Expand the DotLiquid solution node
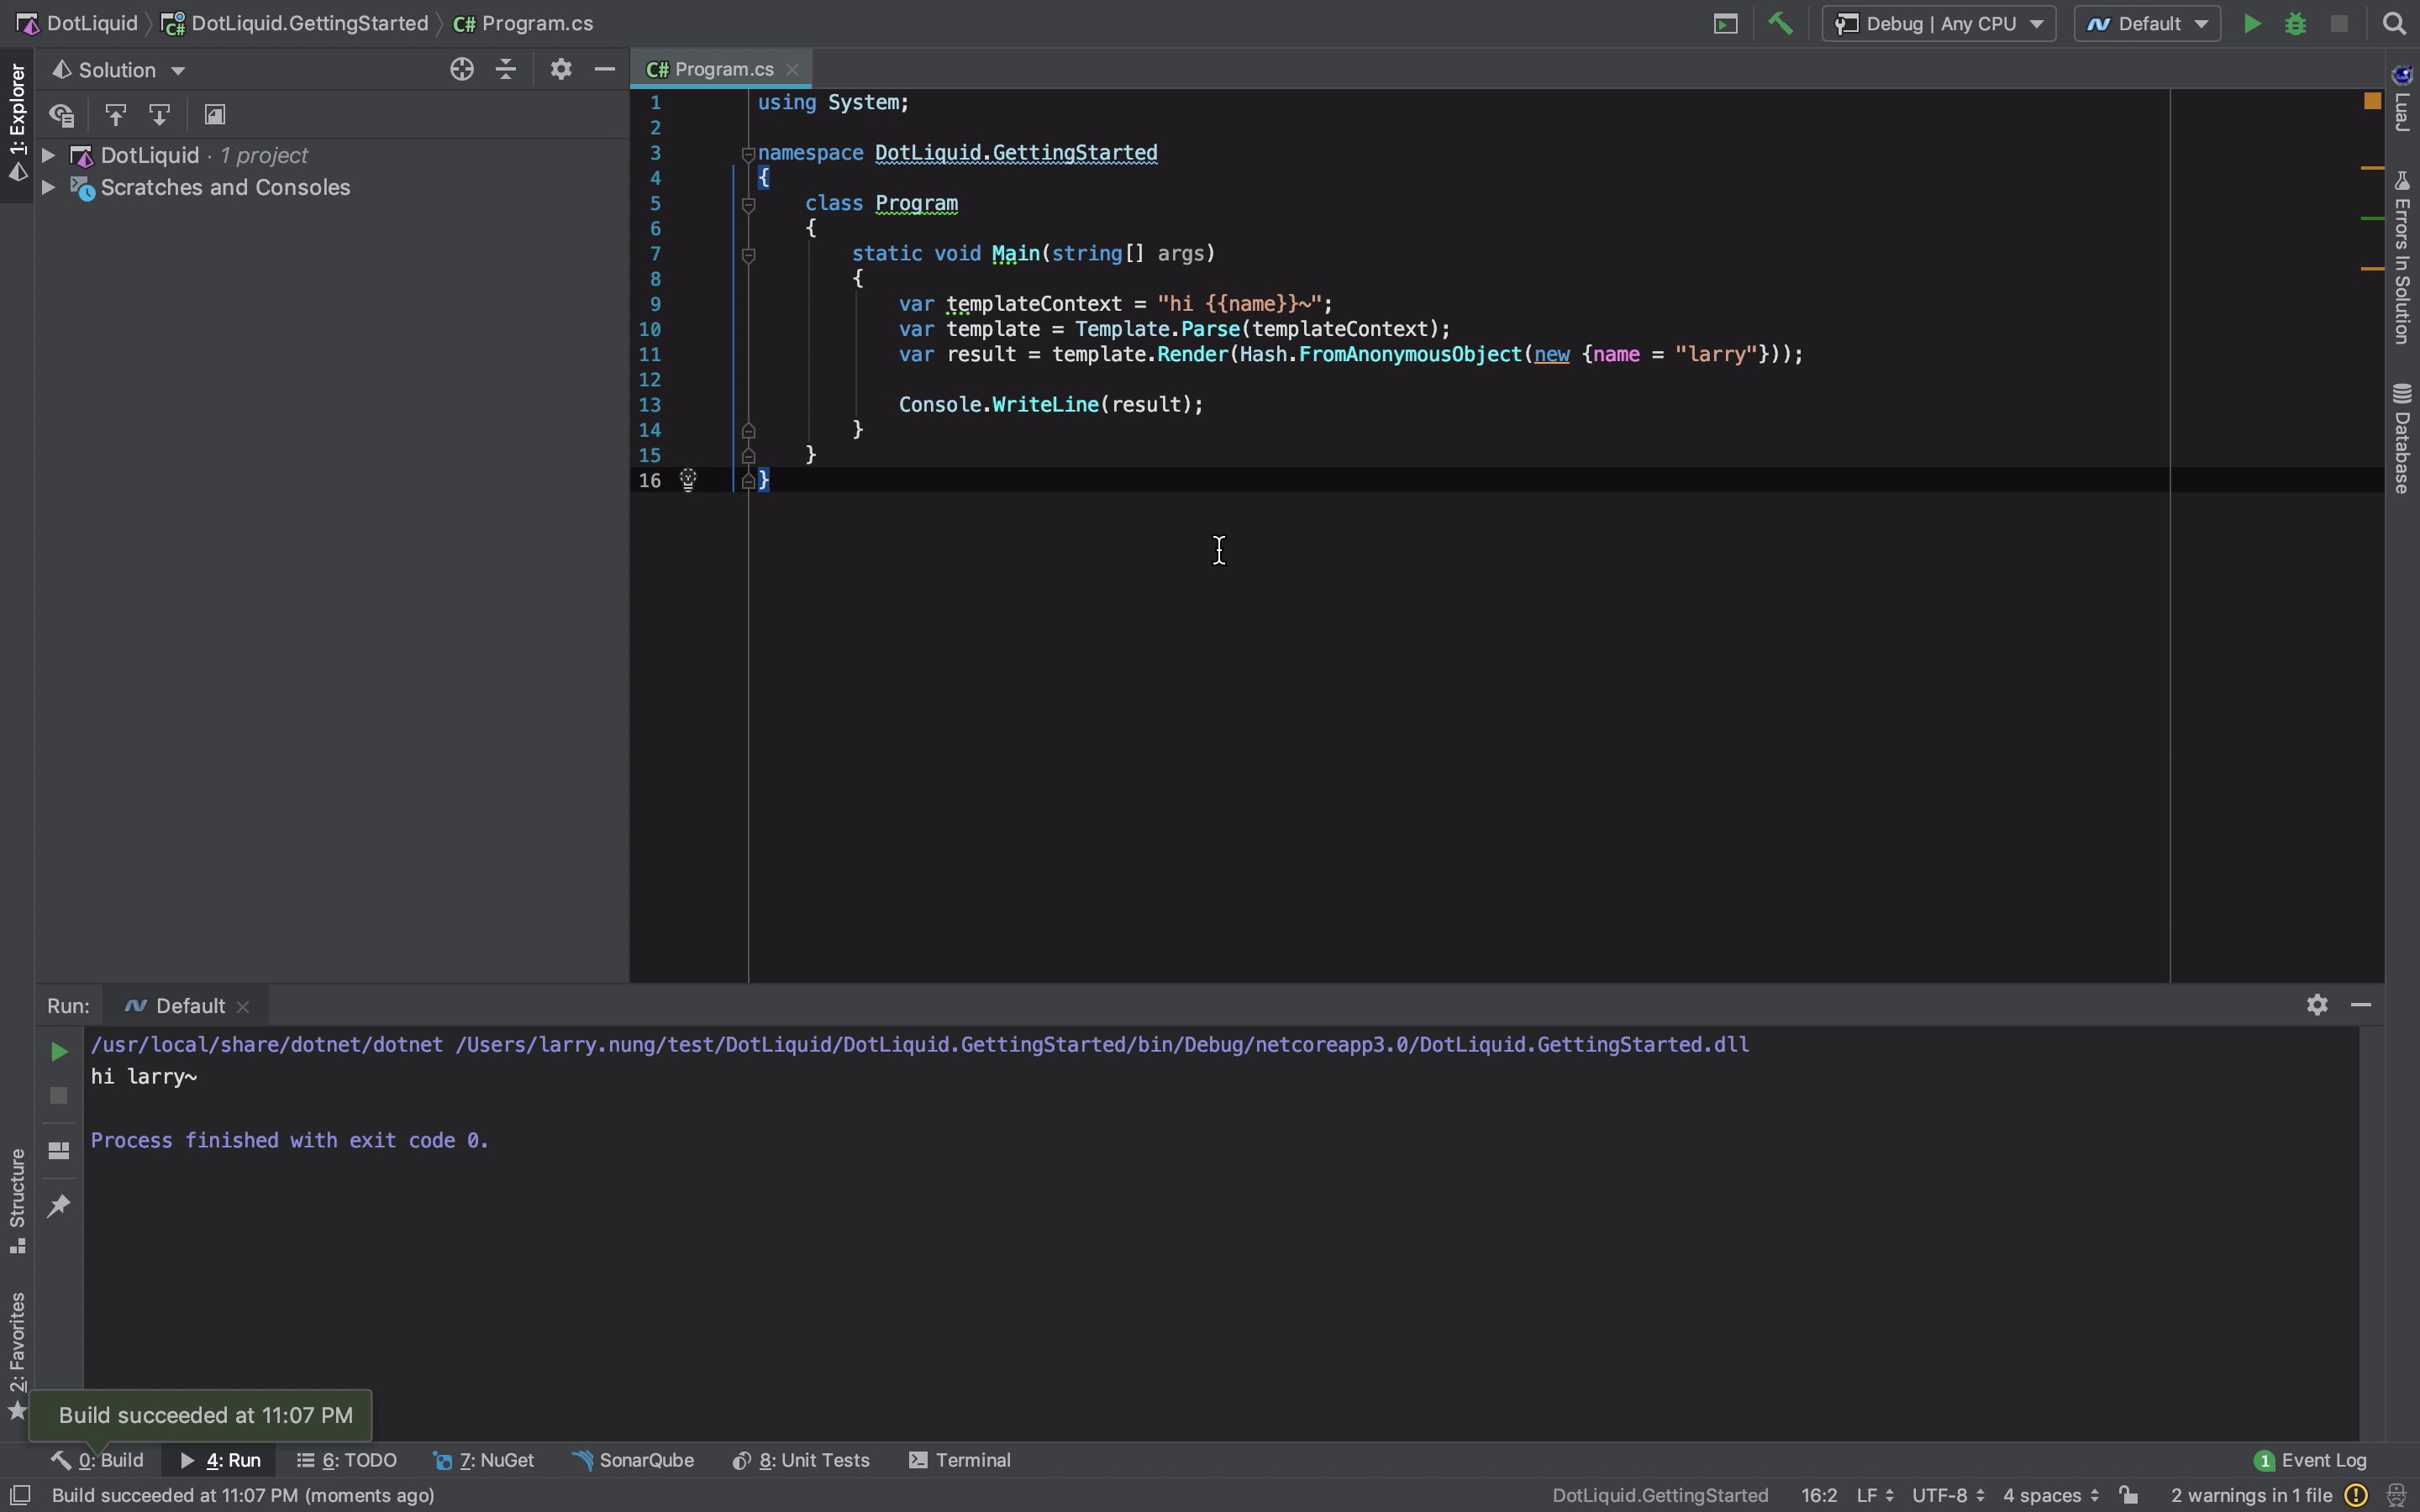This screenshot has width=2420, height=1512. coord(47,155)
